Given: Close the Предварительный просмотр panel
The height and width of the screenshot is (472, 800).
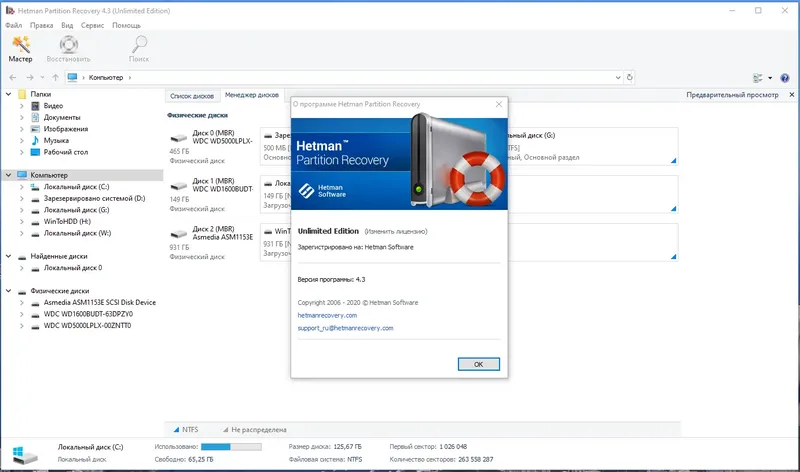Looking at the screenshot, I should [791, 95].
